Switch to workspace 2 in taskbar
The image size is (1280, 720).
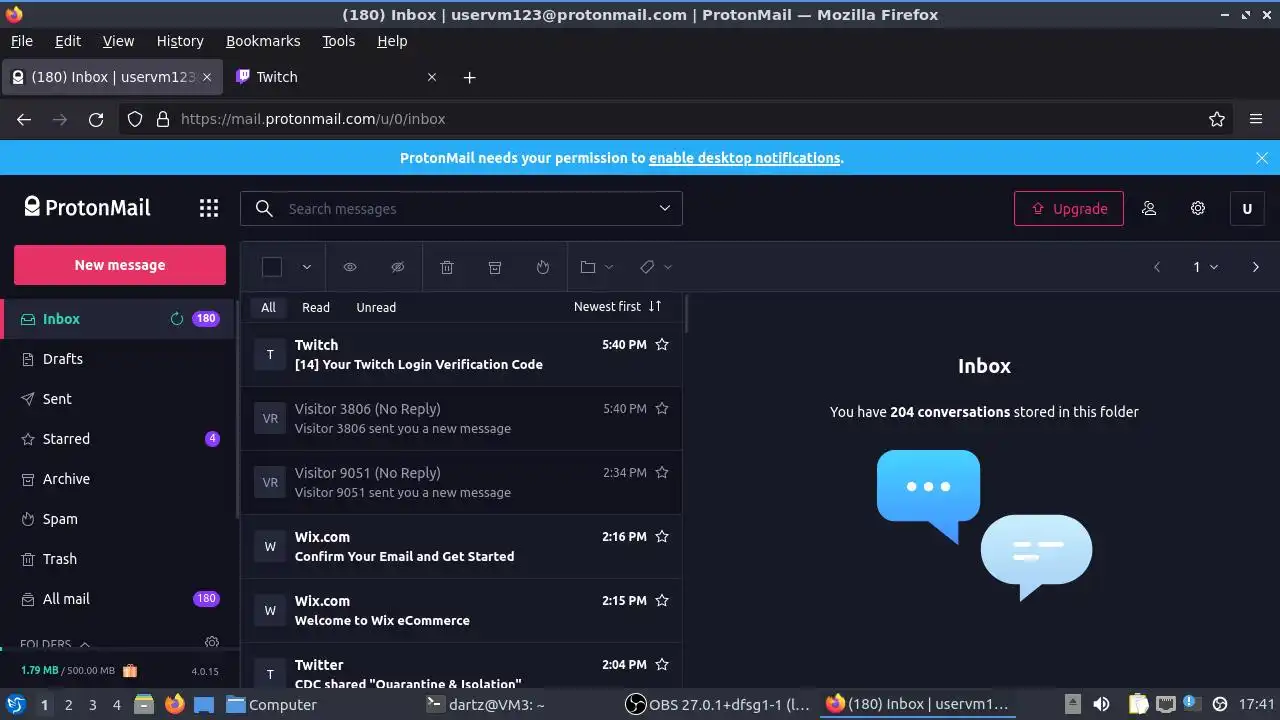pos(68,704)
